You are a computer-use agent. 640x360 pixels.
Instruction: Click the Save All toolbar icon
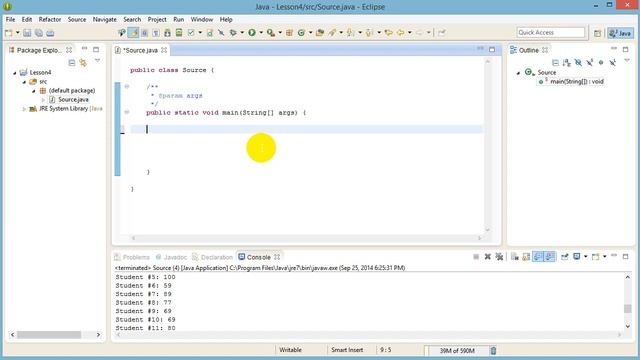tap(39, 33)
